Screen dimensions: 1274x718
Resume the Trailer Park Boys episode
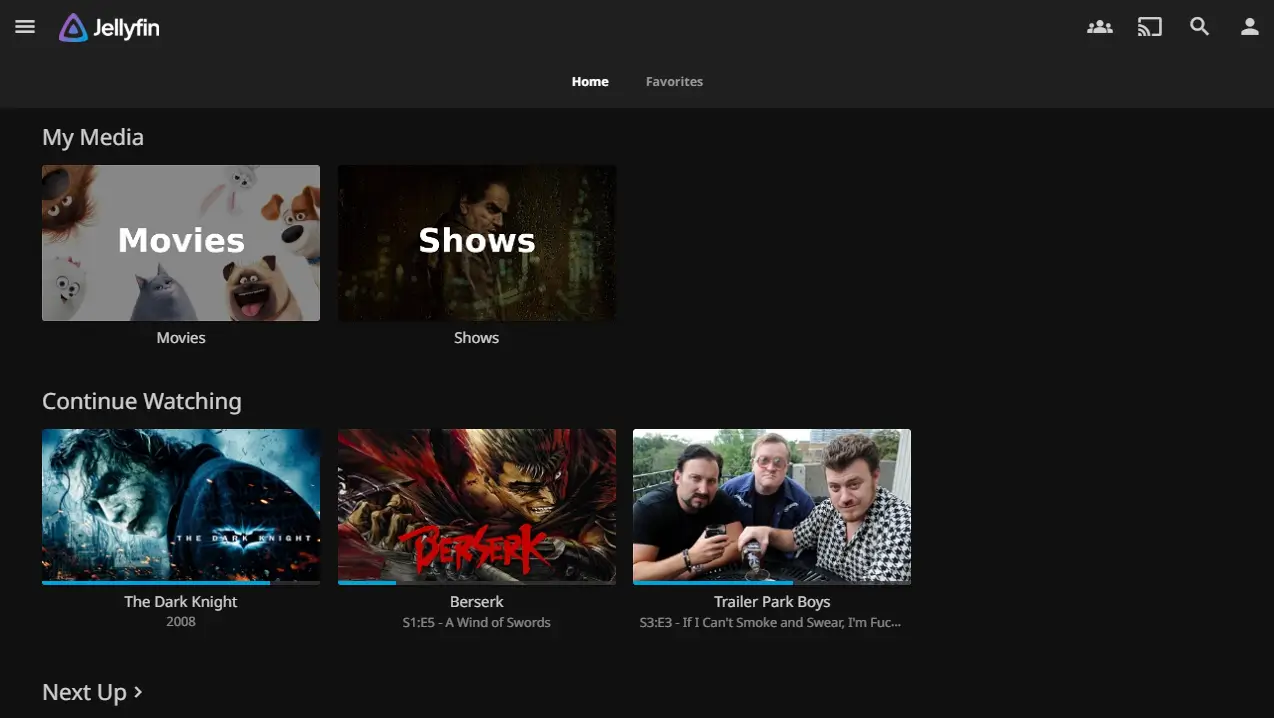pyautogui.click(x=771, y=505)
